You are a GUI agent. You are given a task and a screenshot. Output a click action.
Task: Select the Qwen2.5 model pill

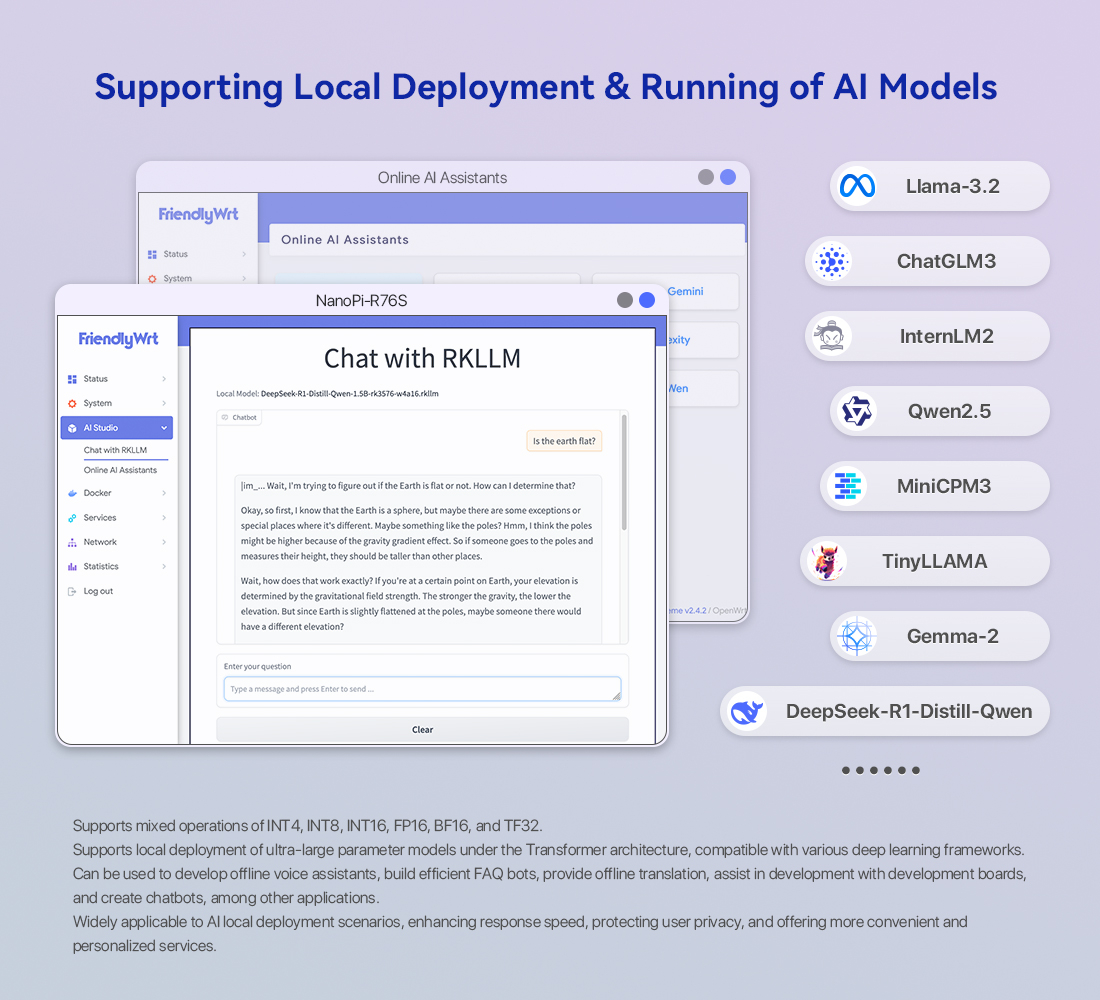[940, 411]
